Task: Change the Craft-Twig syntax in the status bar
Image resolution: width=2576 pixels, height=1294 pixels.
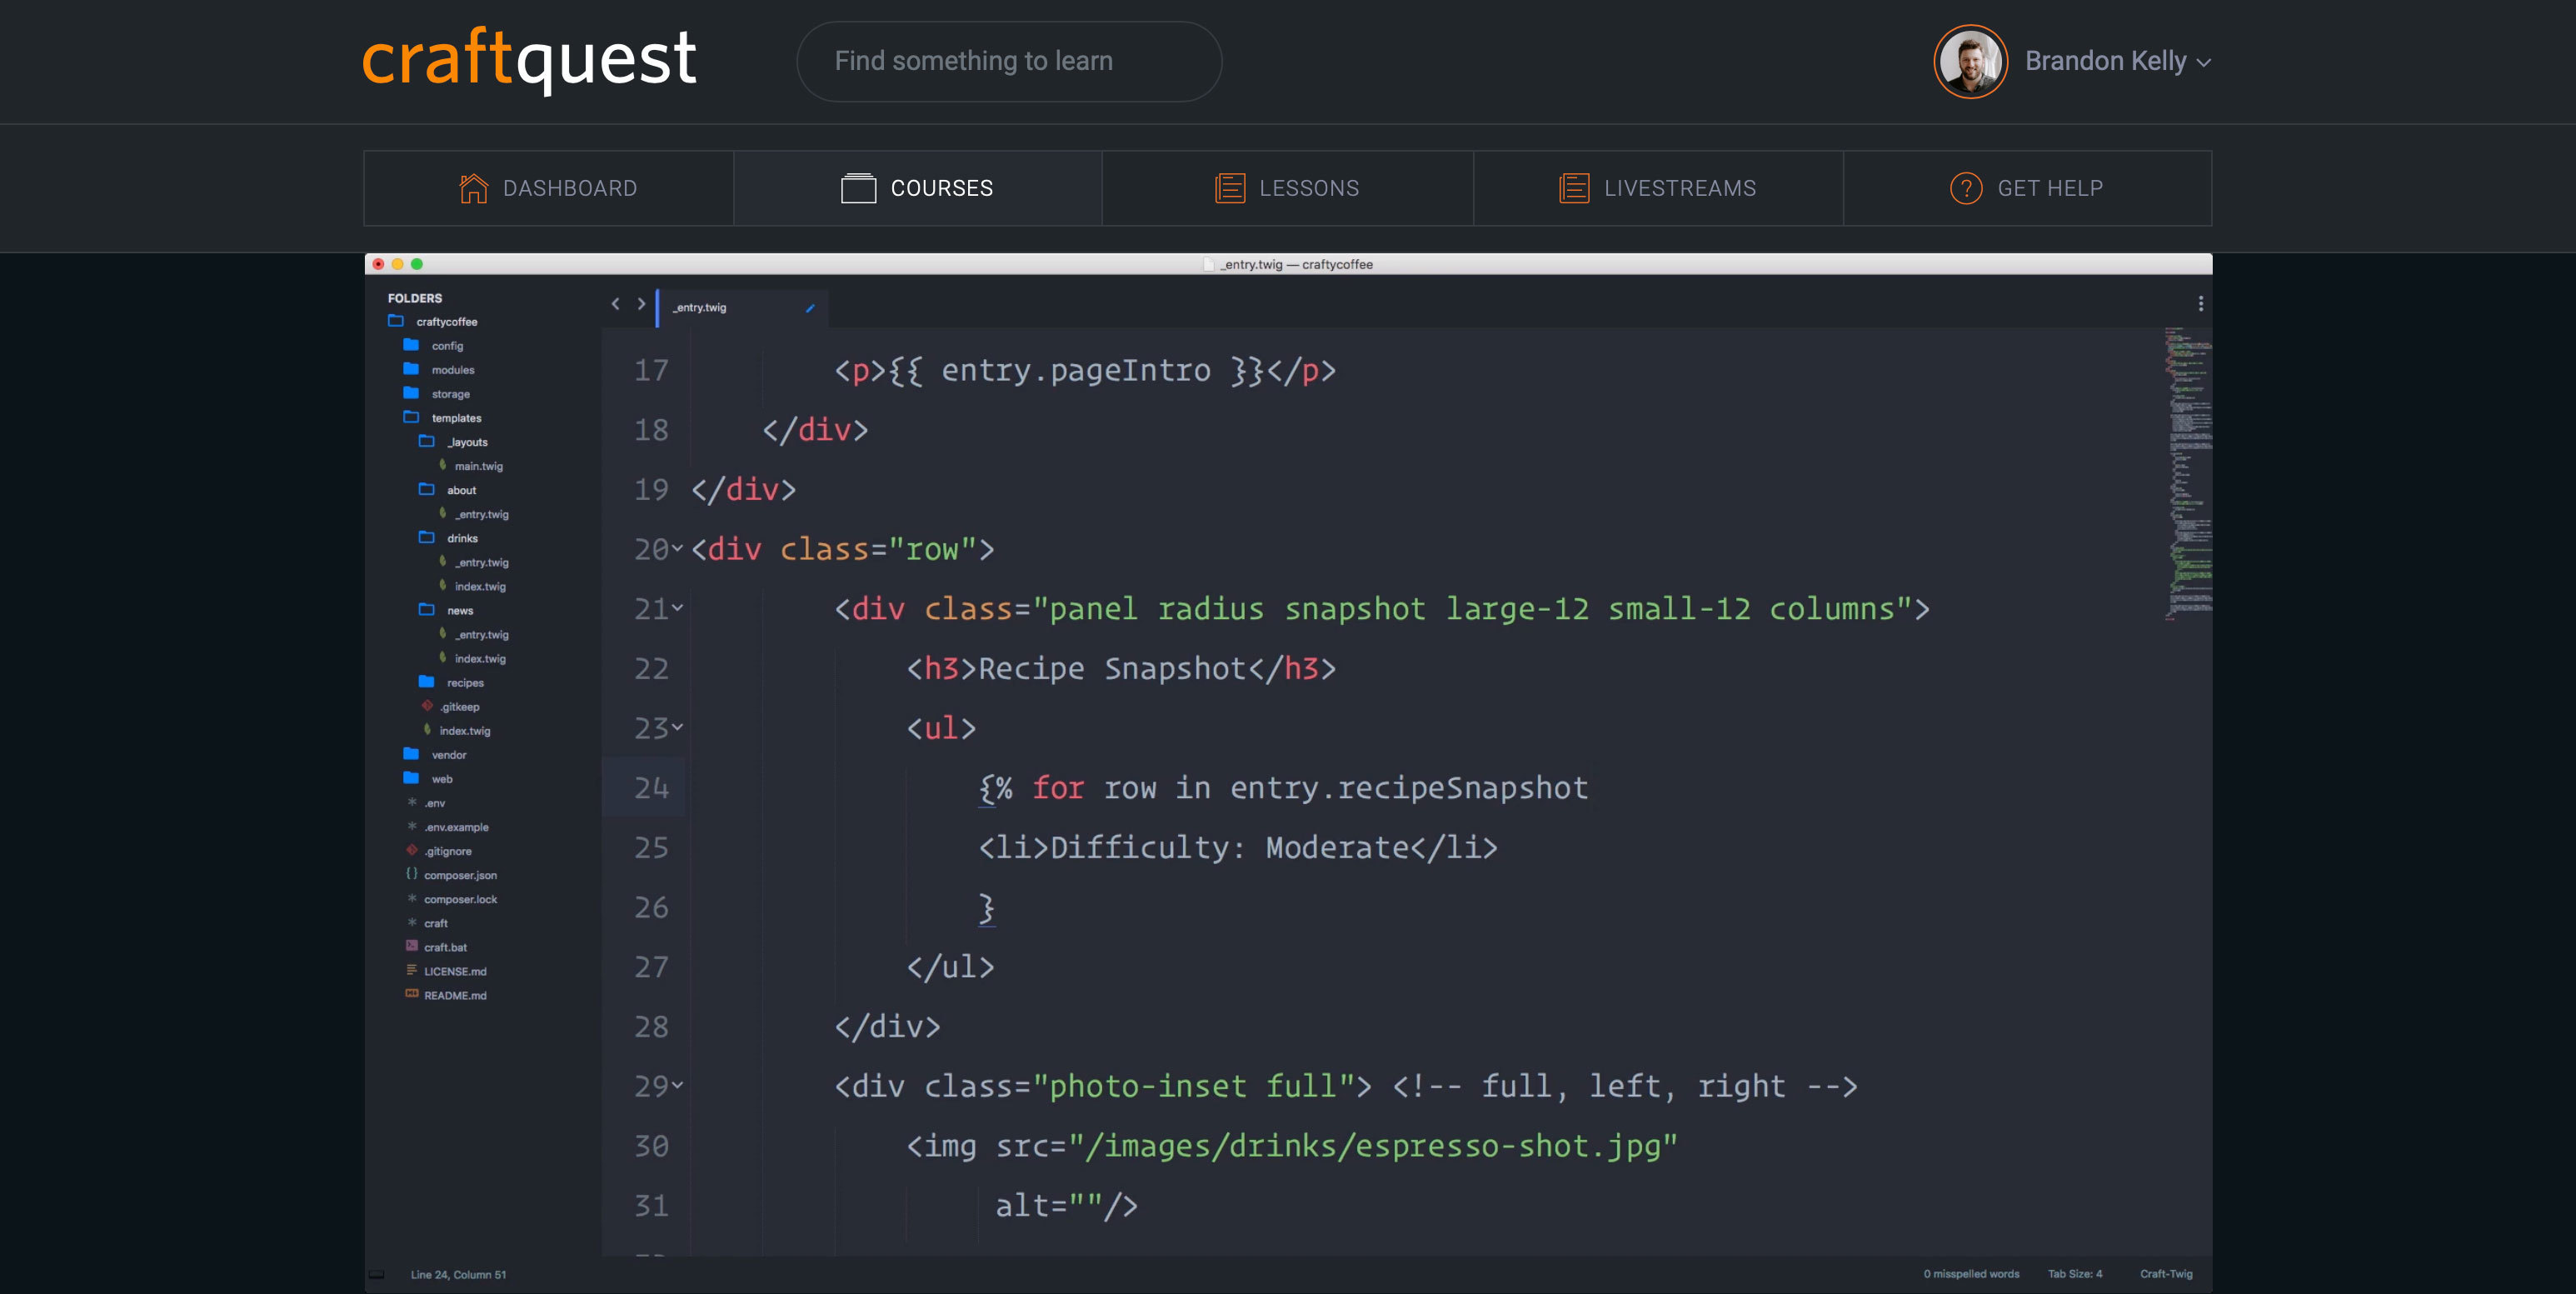Action: [x=2166, y=1274]
